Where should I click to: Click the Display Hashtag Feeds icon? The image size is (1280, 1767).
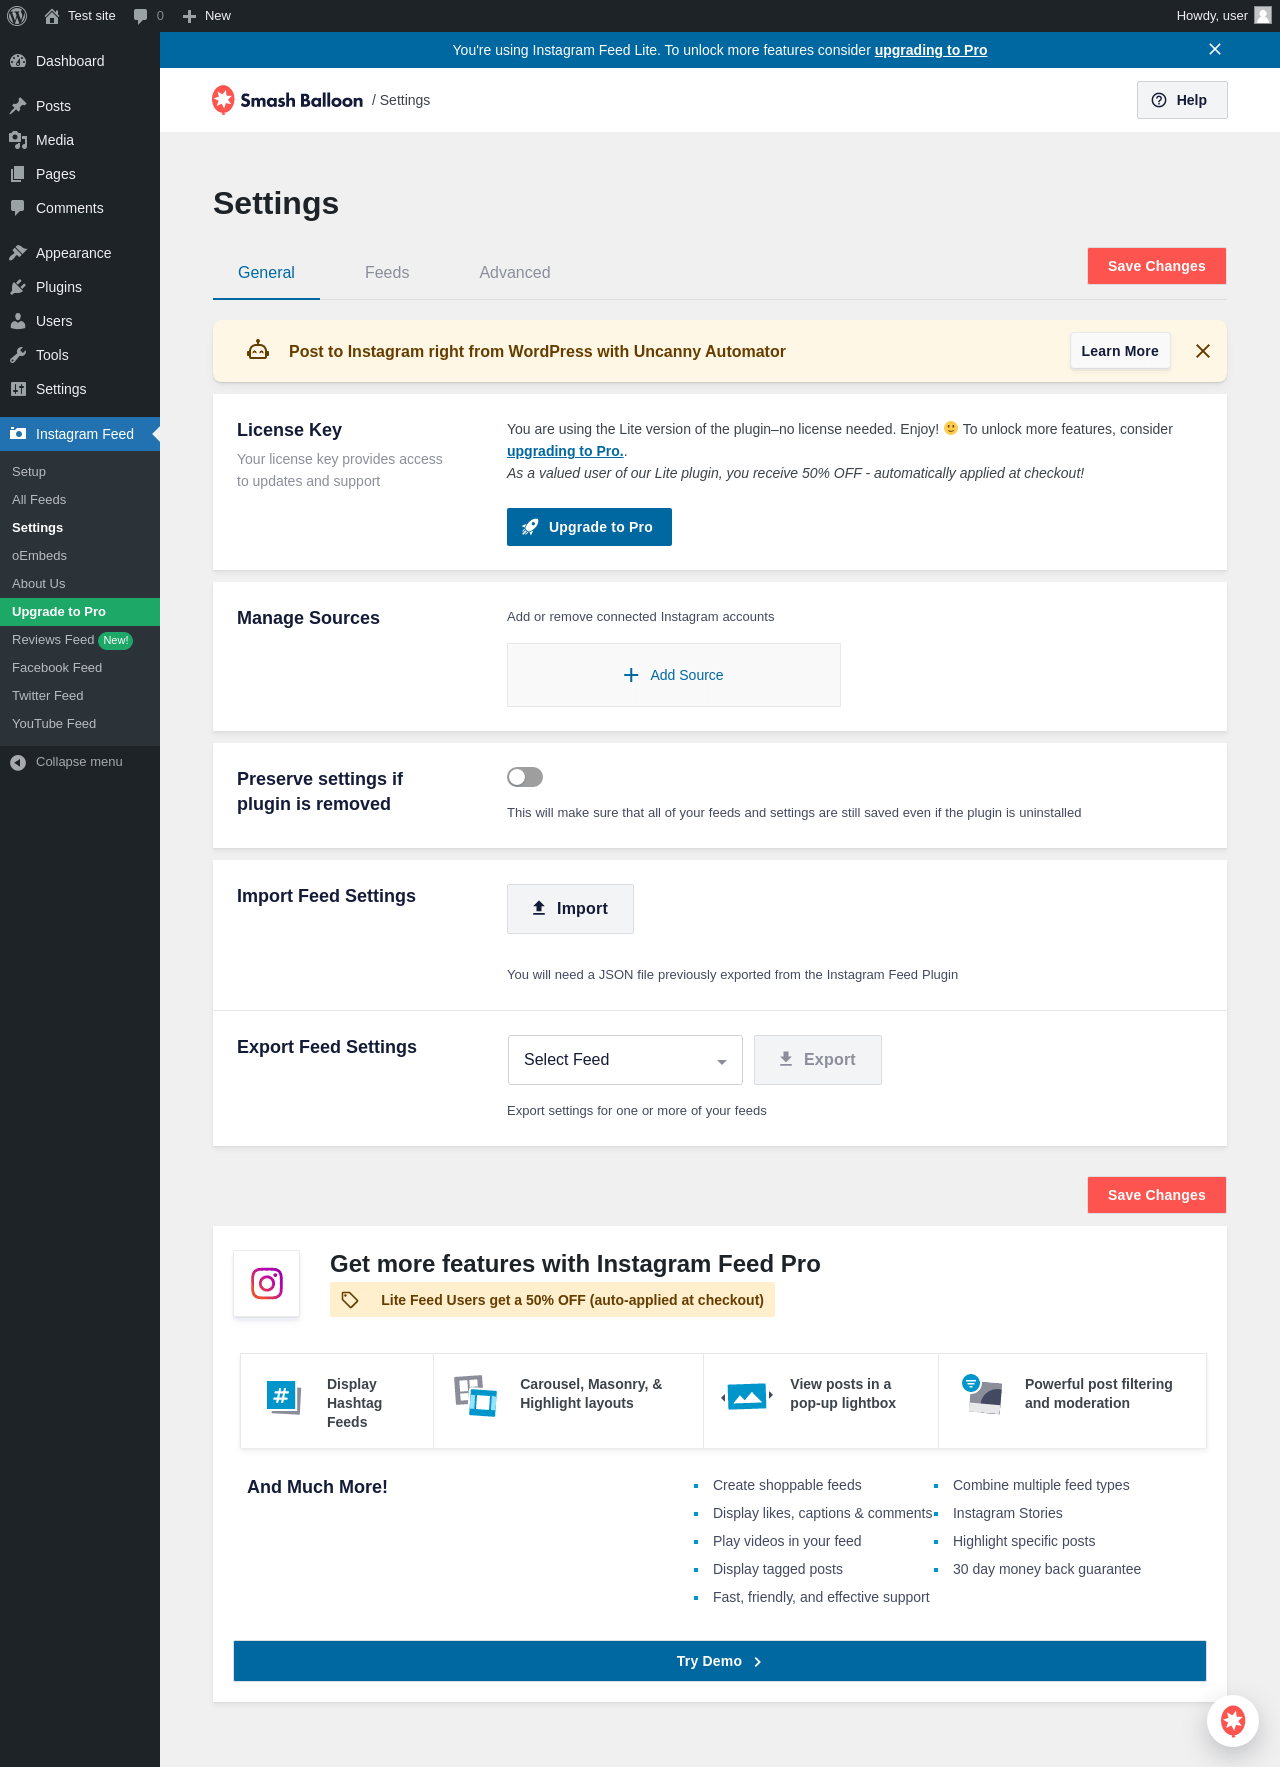pos(284,1397)
